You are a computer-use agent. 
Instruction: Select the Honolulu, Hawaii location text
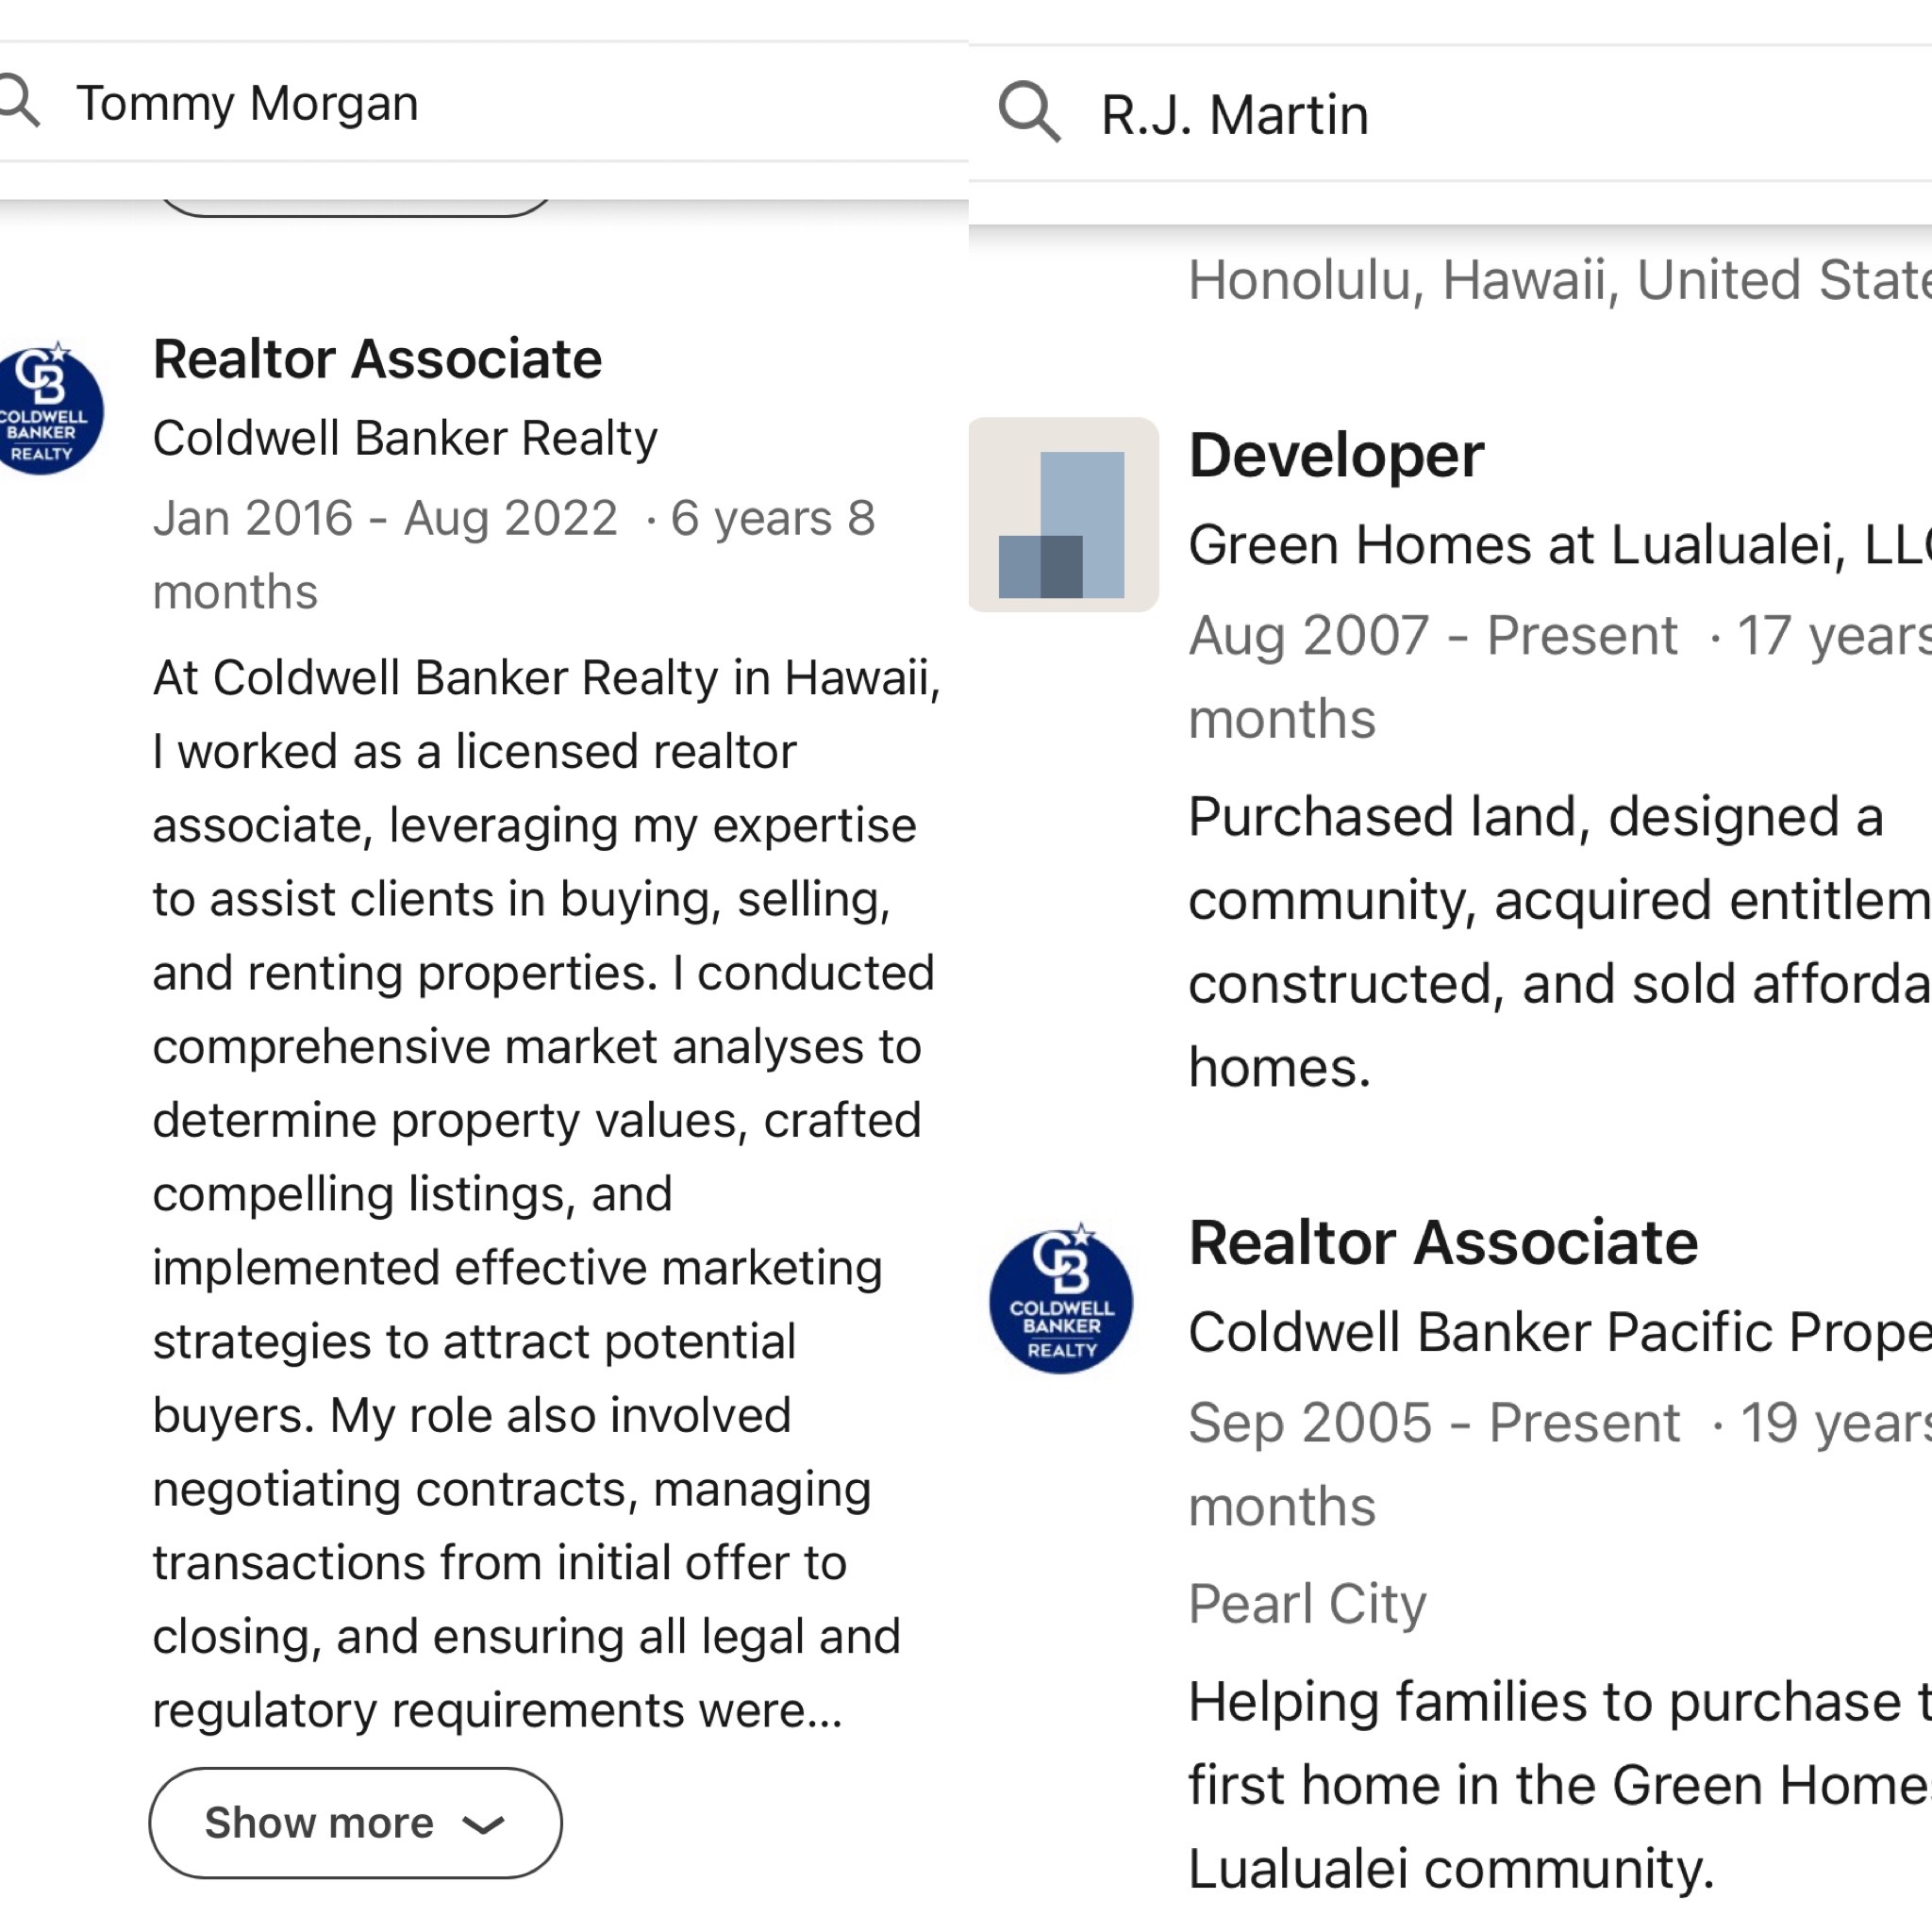pos(1560,280)
